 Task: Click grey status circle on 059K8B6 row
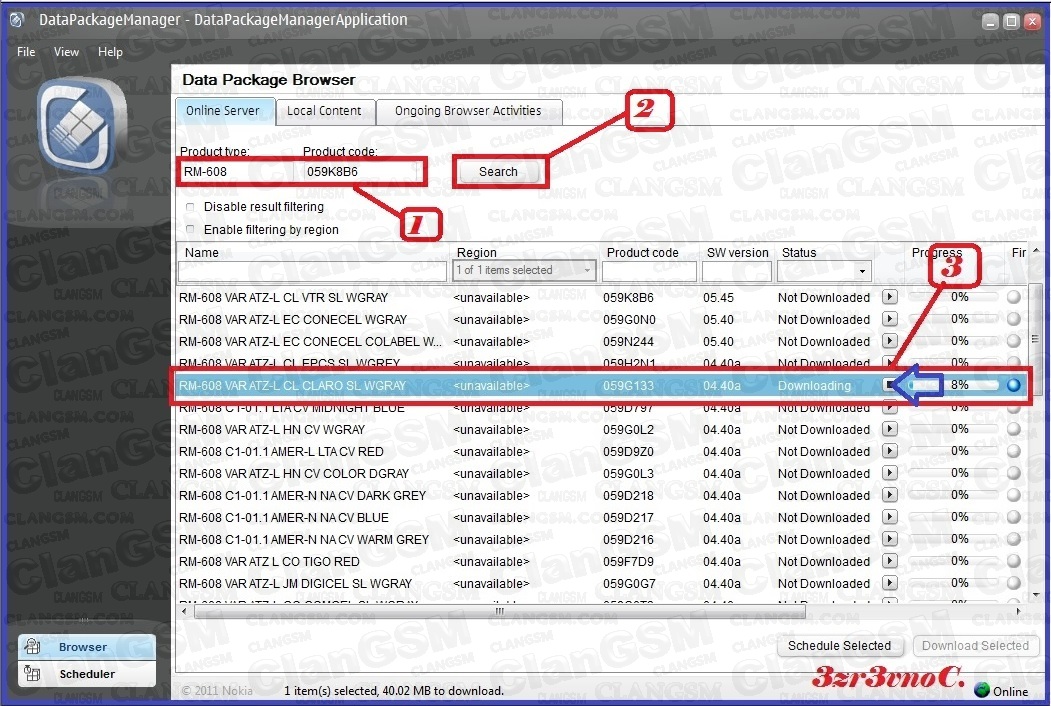[x=1015, y=297]
